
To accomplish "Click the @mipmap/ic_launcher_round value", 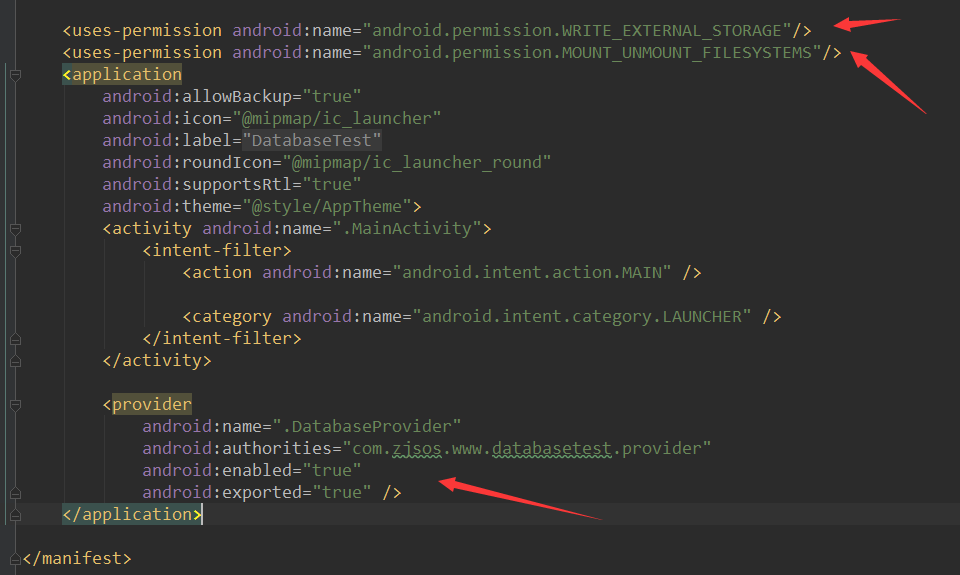I will pyautogui.click(x=416, y=163).
